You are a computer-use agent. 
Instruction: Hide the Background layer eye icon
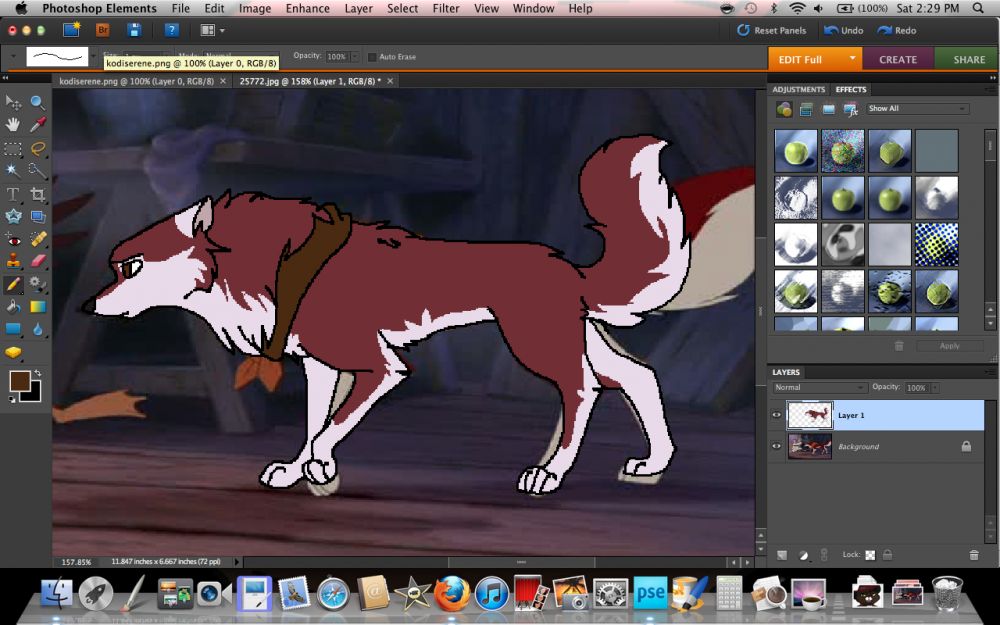776,446
